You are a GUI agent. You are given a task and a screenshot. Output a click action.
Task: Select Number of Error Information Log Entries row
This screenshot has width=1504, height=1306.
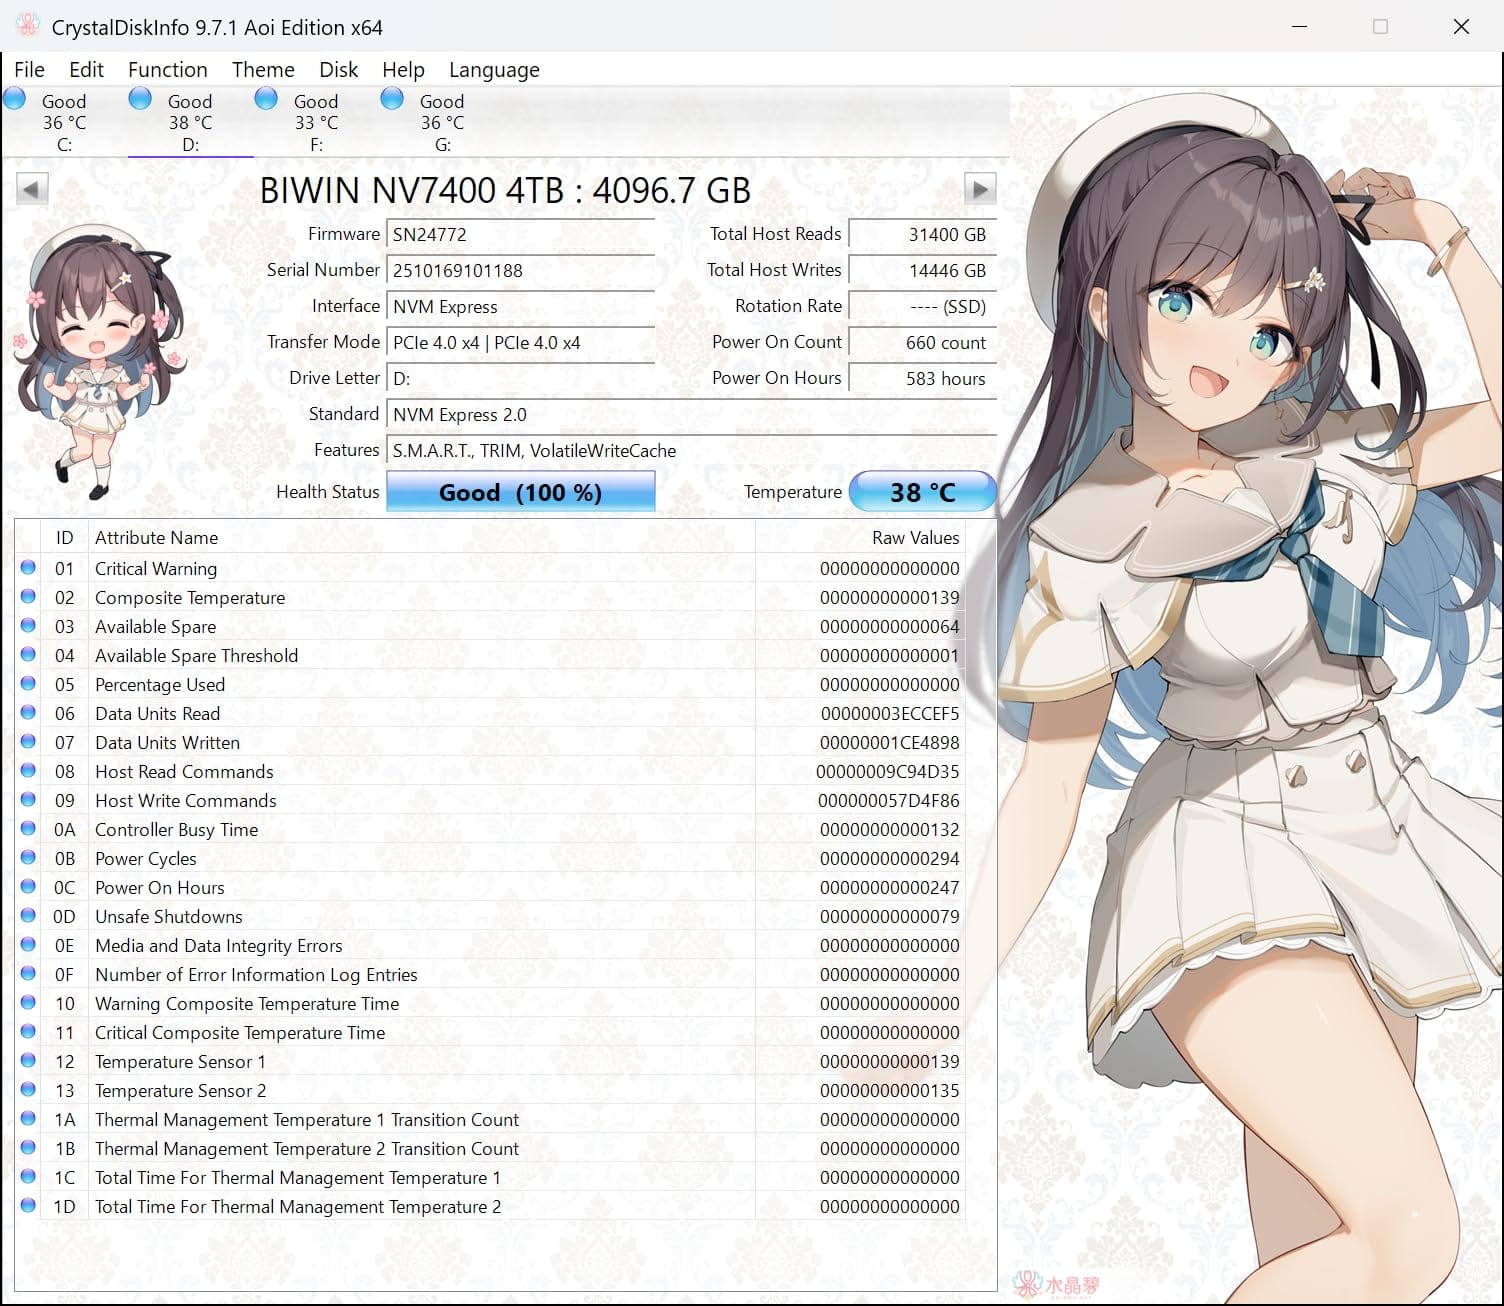(491, 974)
